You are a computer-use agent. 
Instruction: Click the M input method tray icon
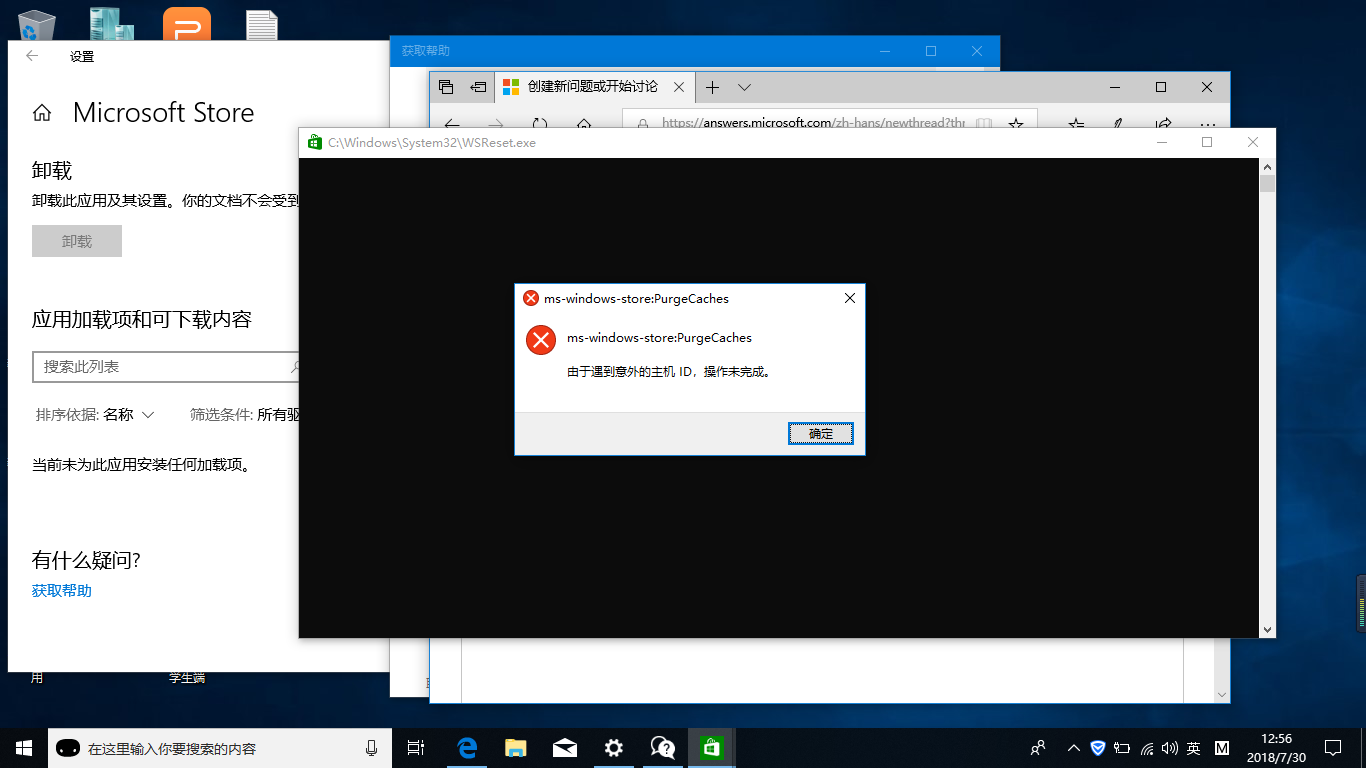coord(1221,747)
